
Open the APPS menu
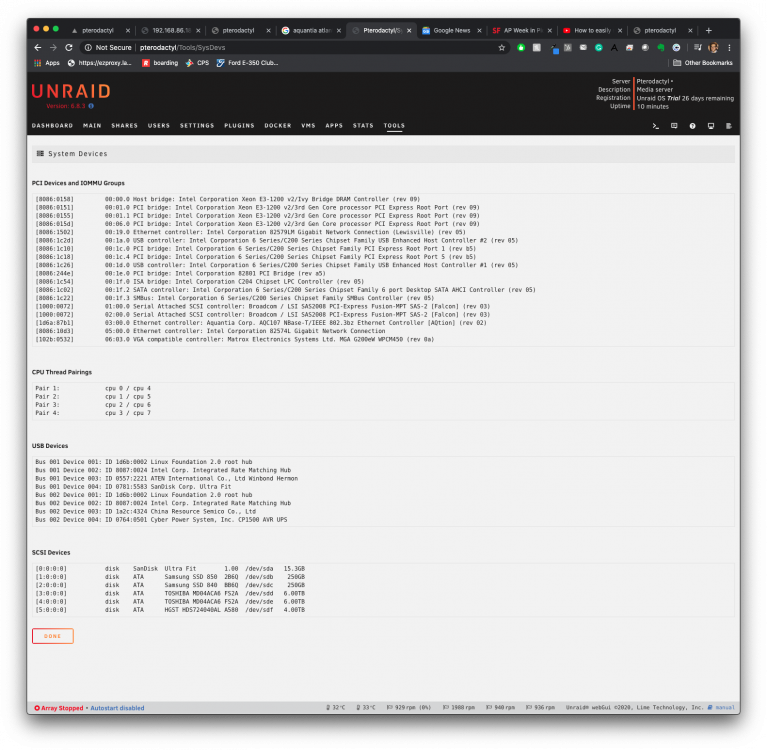point(334,126)
